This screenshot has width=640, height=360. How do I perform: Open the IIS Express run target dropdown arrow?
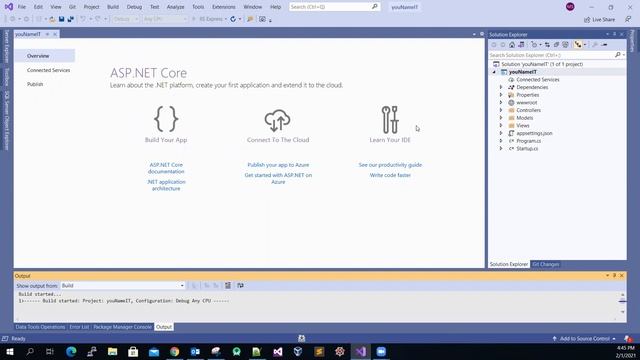pyautogui.click(x=226, y=19)
